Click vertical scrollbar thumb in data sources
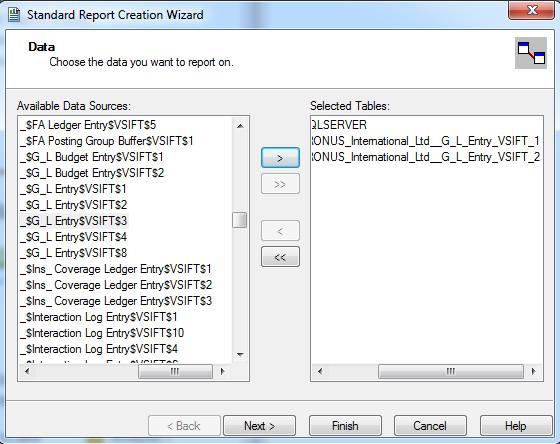Image resolution: width=560 pixels, height=444 pixels. pyautogui.click(x=239, y=220)
